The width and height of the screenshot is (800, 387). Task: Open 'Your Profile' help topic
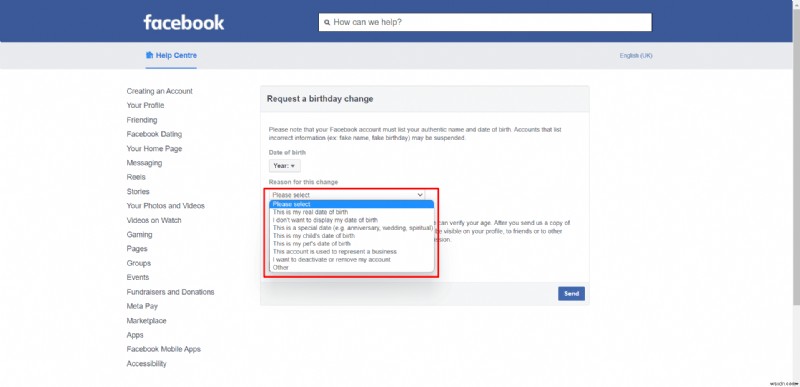(x=145, y=106)
